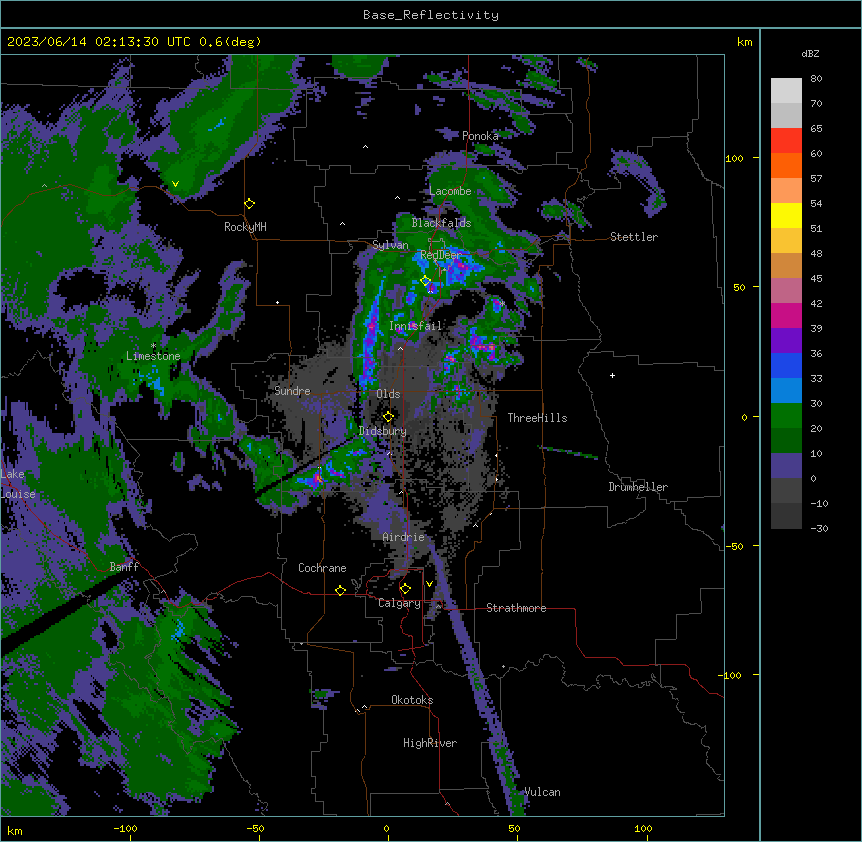Click the Ponoka city label
The width and height of the screenshot is (862, 842).
tap(480, 136)
